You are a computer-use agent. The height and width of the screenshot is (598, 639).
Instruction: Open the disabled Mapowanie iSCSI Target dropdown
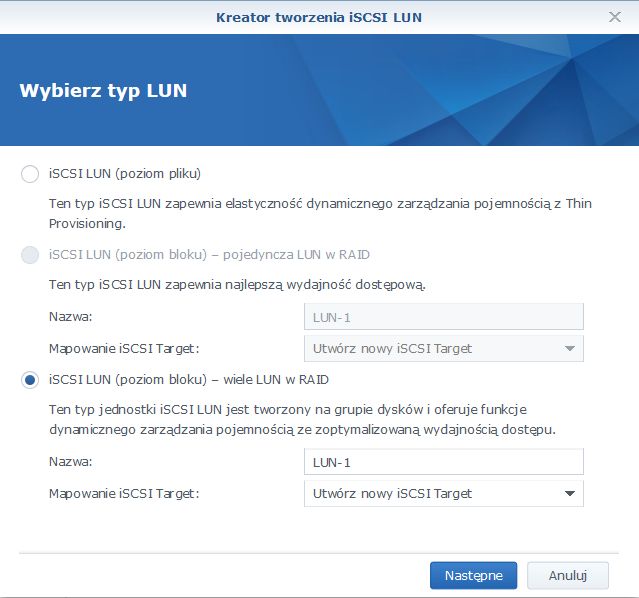tap(444, 349)
